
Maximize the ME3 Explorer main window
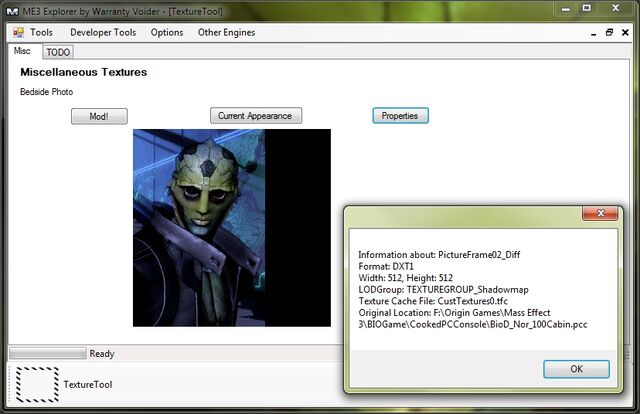pyautogui.click(x=587, y=8)
